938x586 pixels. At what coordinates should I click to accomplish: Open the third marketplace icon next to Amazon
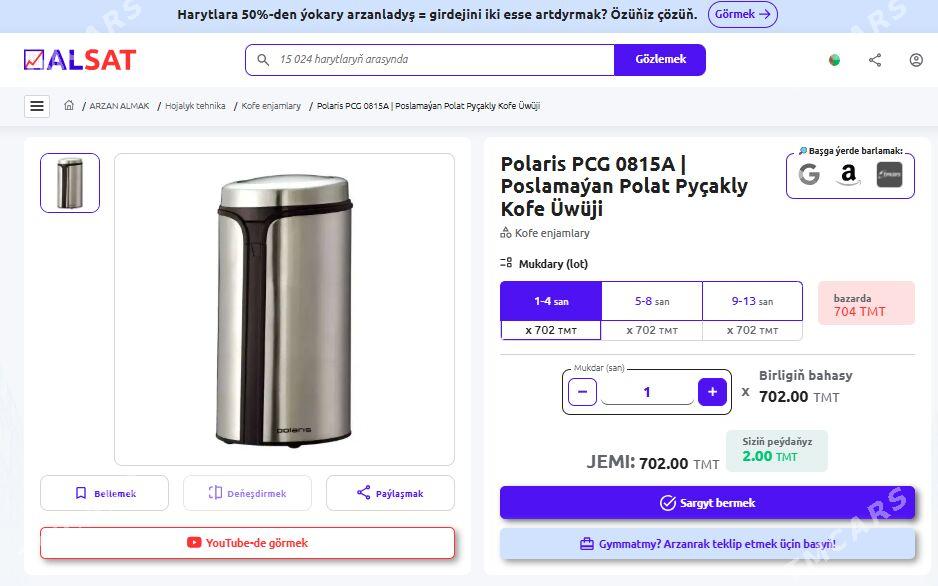click(x=887, y=176)
